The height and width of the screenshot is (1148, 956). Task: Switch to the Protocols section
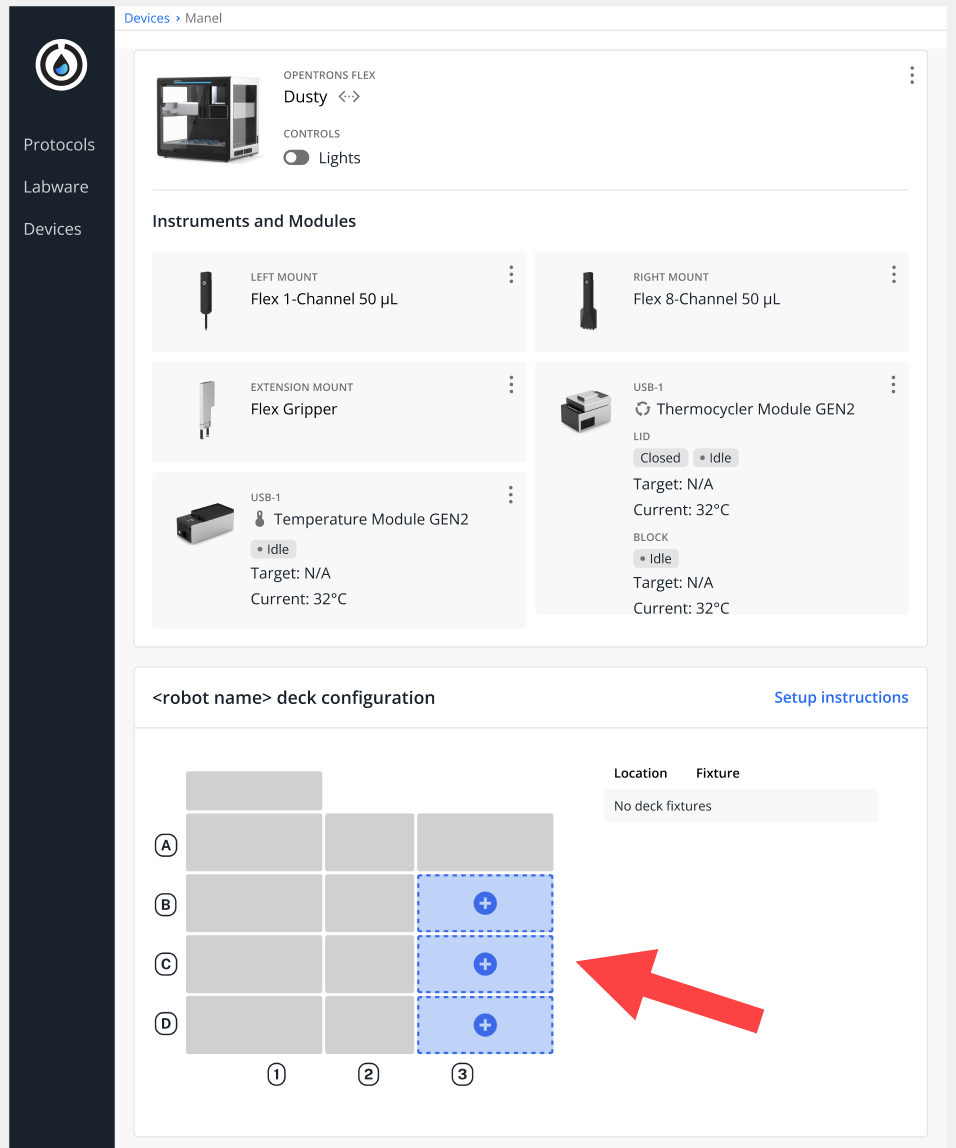click(59, 144)
